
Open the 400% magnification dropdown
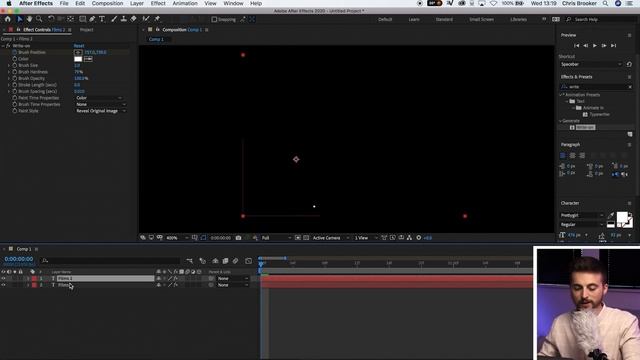click(177, 238)
